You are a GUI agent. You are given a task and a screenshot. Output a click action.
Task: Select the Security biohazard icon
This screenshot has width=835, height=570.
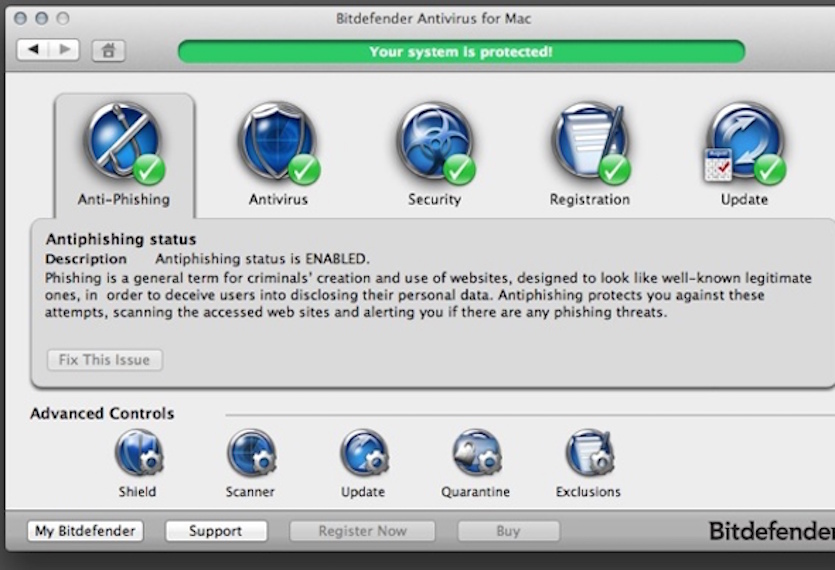click(435, 143)
